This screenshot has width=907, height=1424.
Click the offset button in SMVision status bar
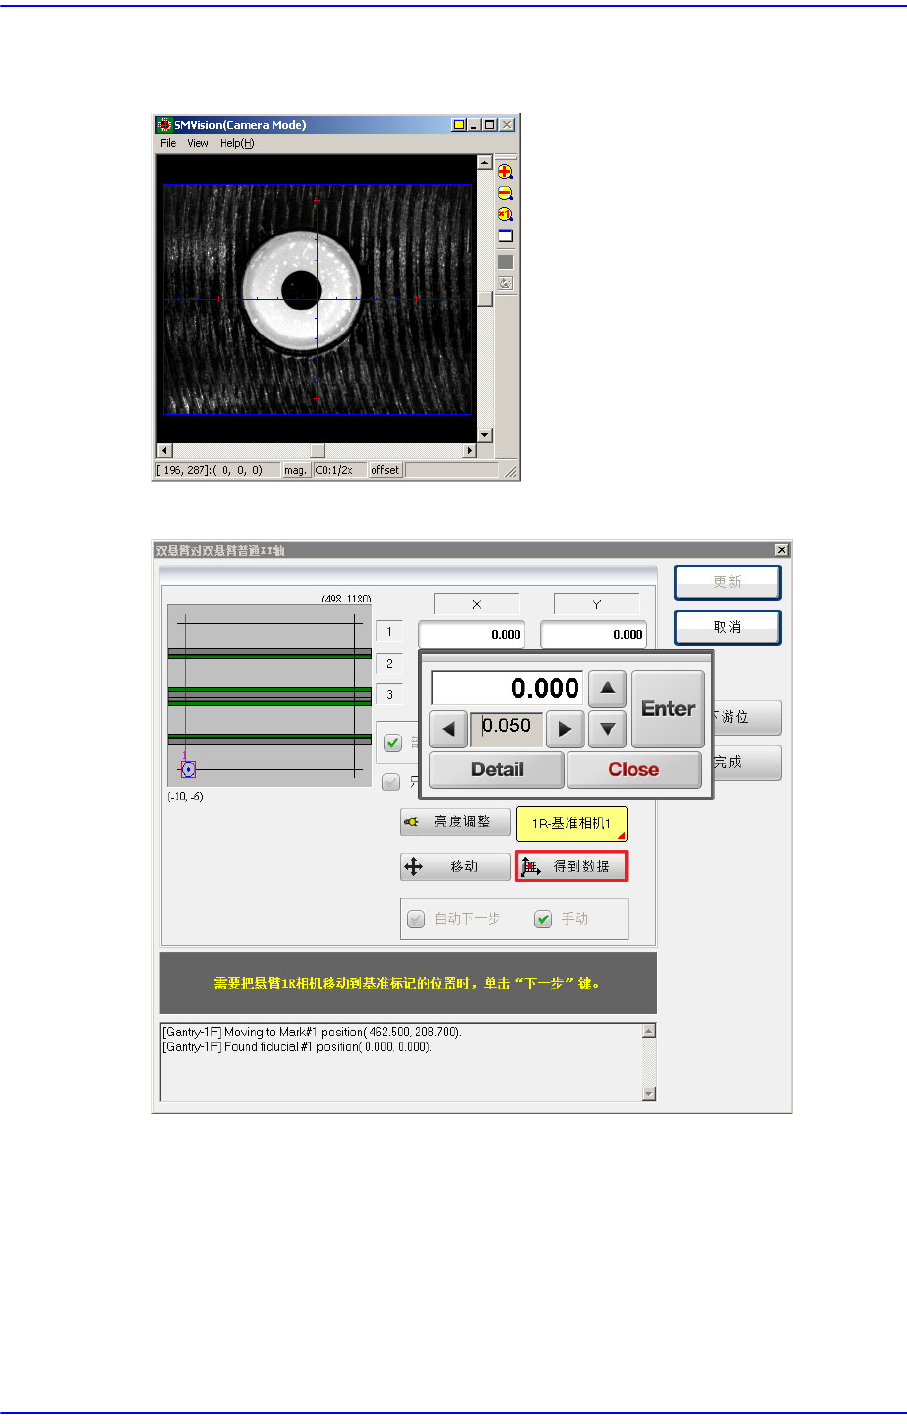tap(385, 470)
